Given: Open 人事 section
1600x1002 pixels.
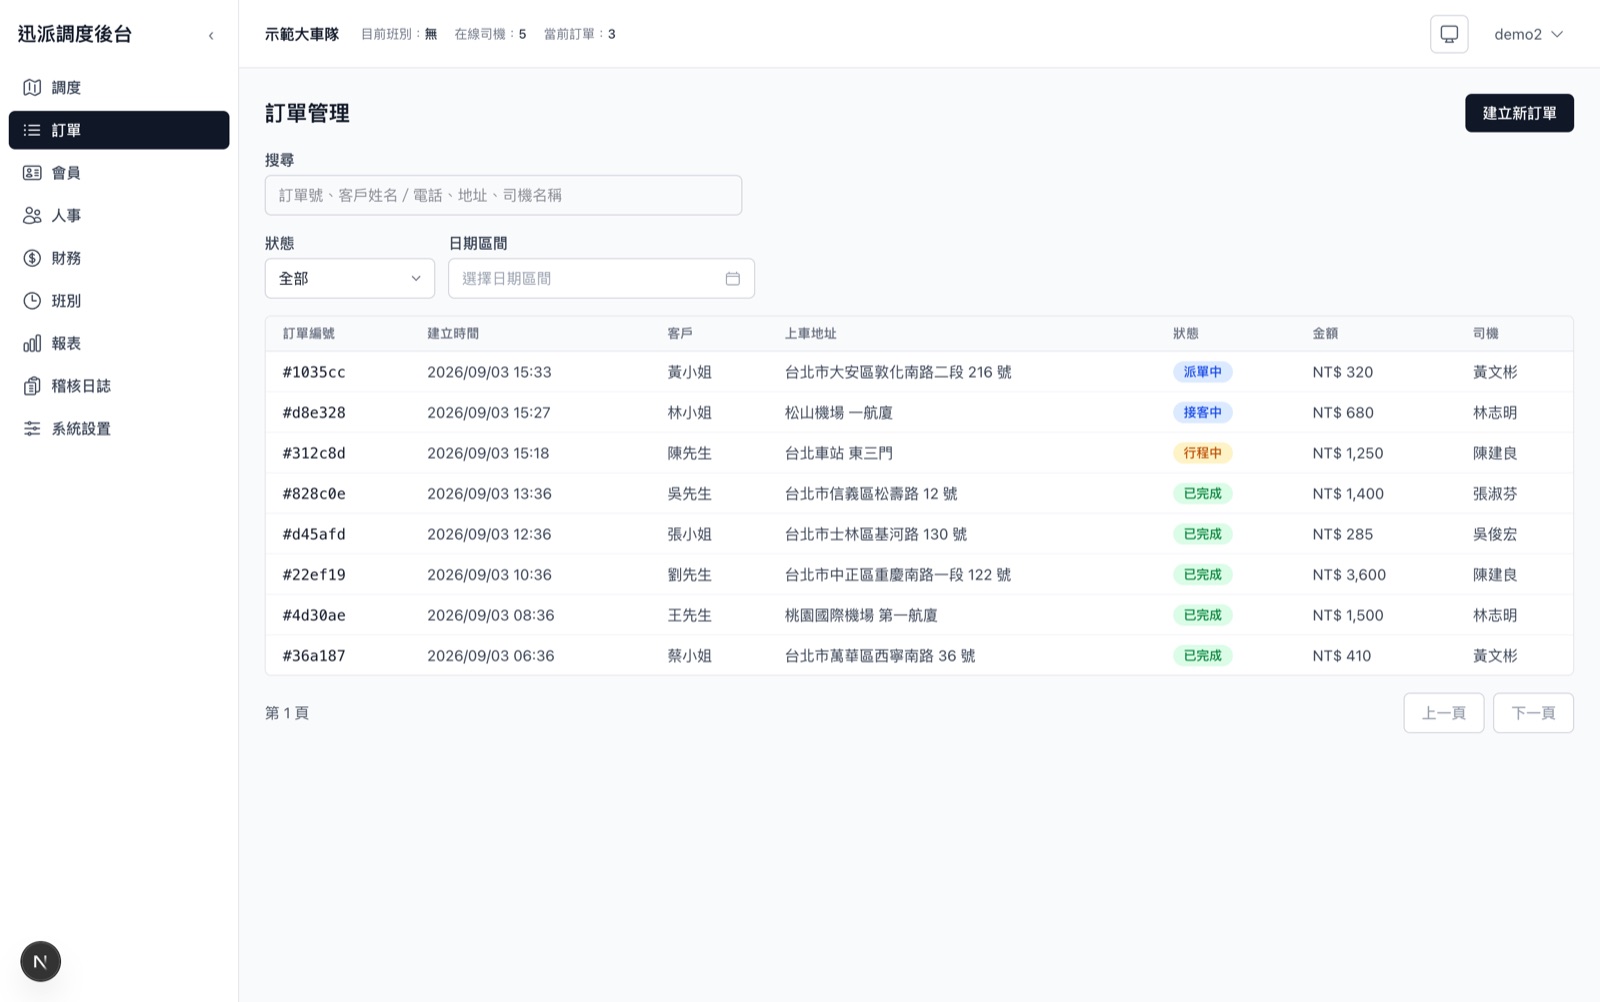Looking at the screenshot, I should (119, 216).
